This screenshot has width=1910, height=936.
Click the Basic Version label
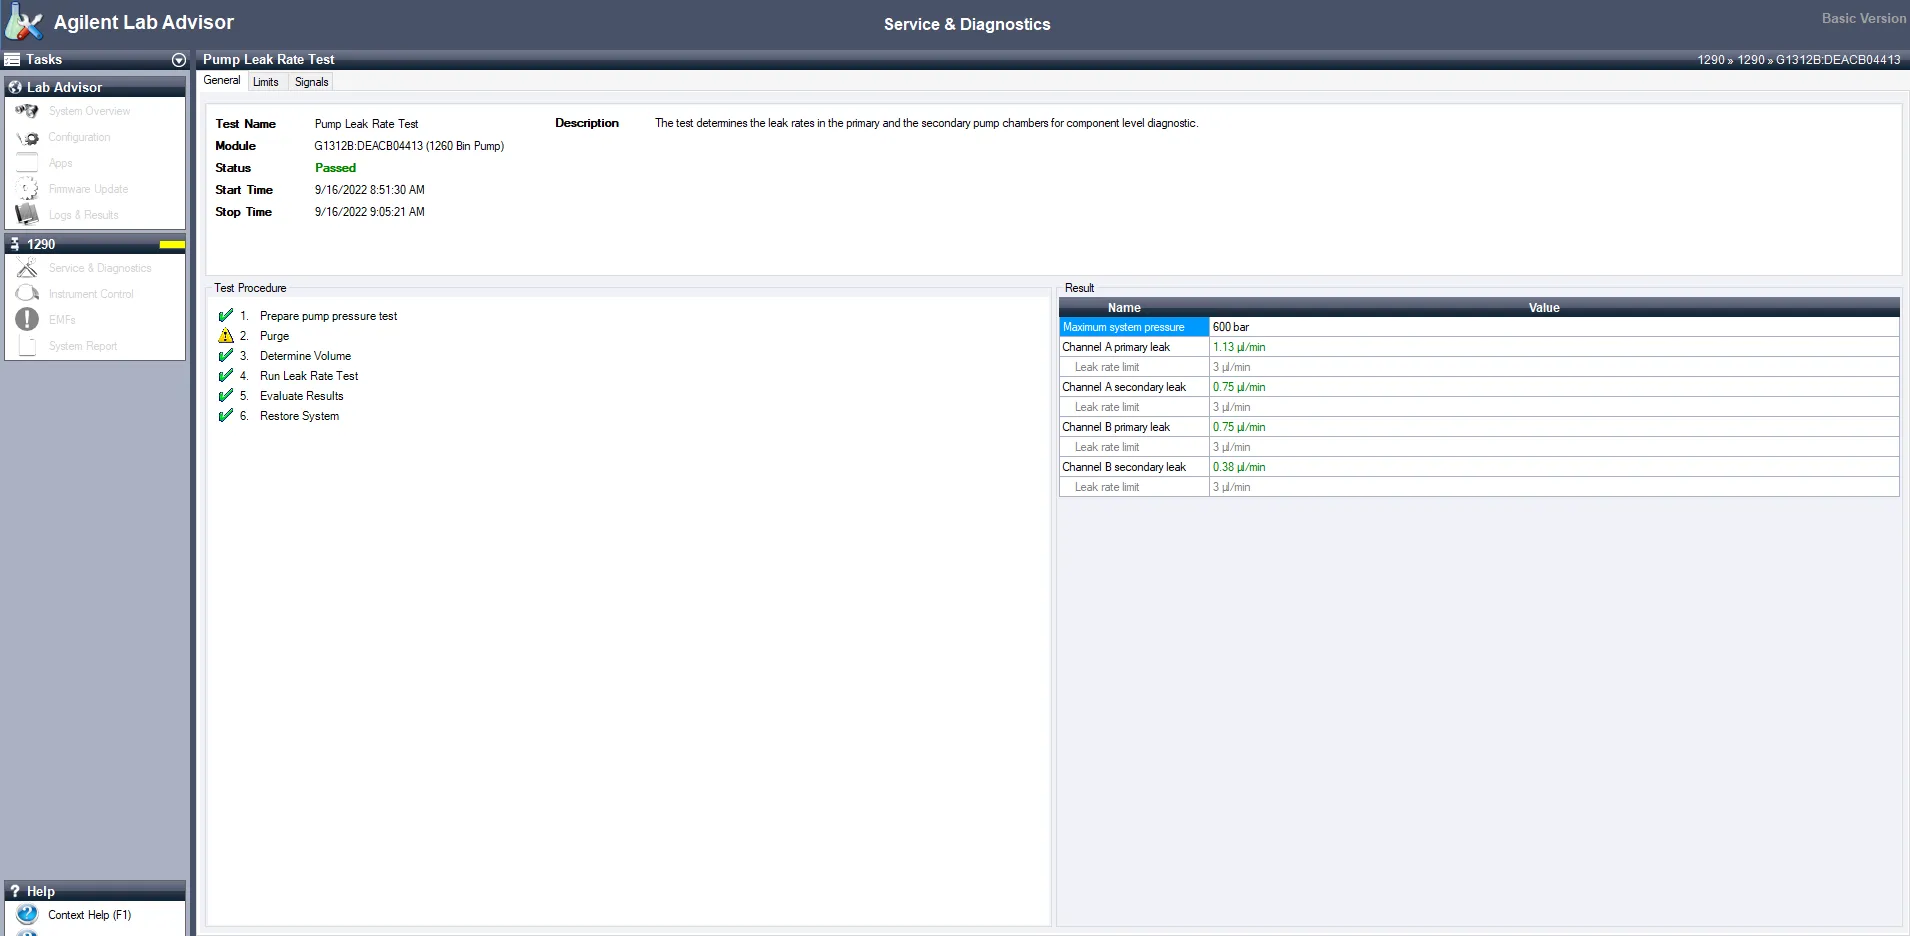(1864, 18)
